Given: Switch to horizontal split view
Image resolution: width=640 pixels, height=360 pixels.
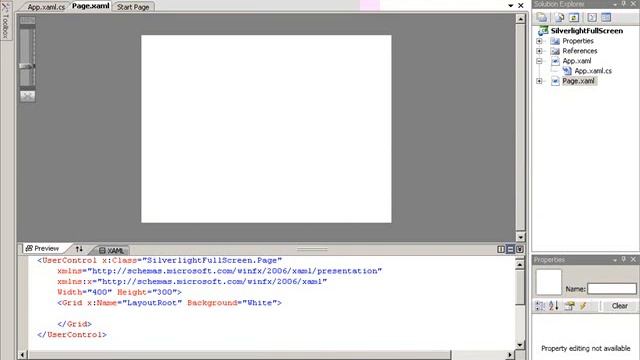Looking at the screenshot, I should [x=510, y=249].
